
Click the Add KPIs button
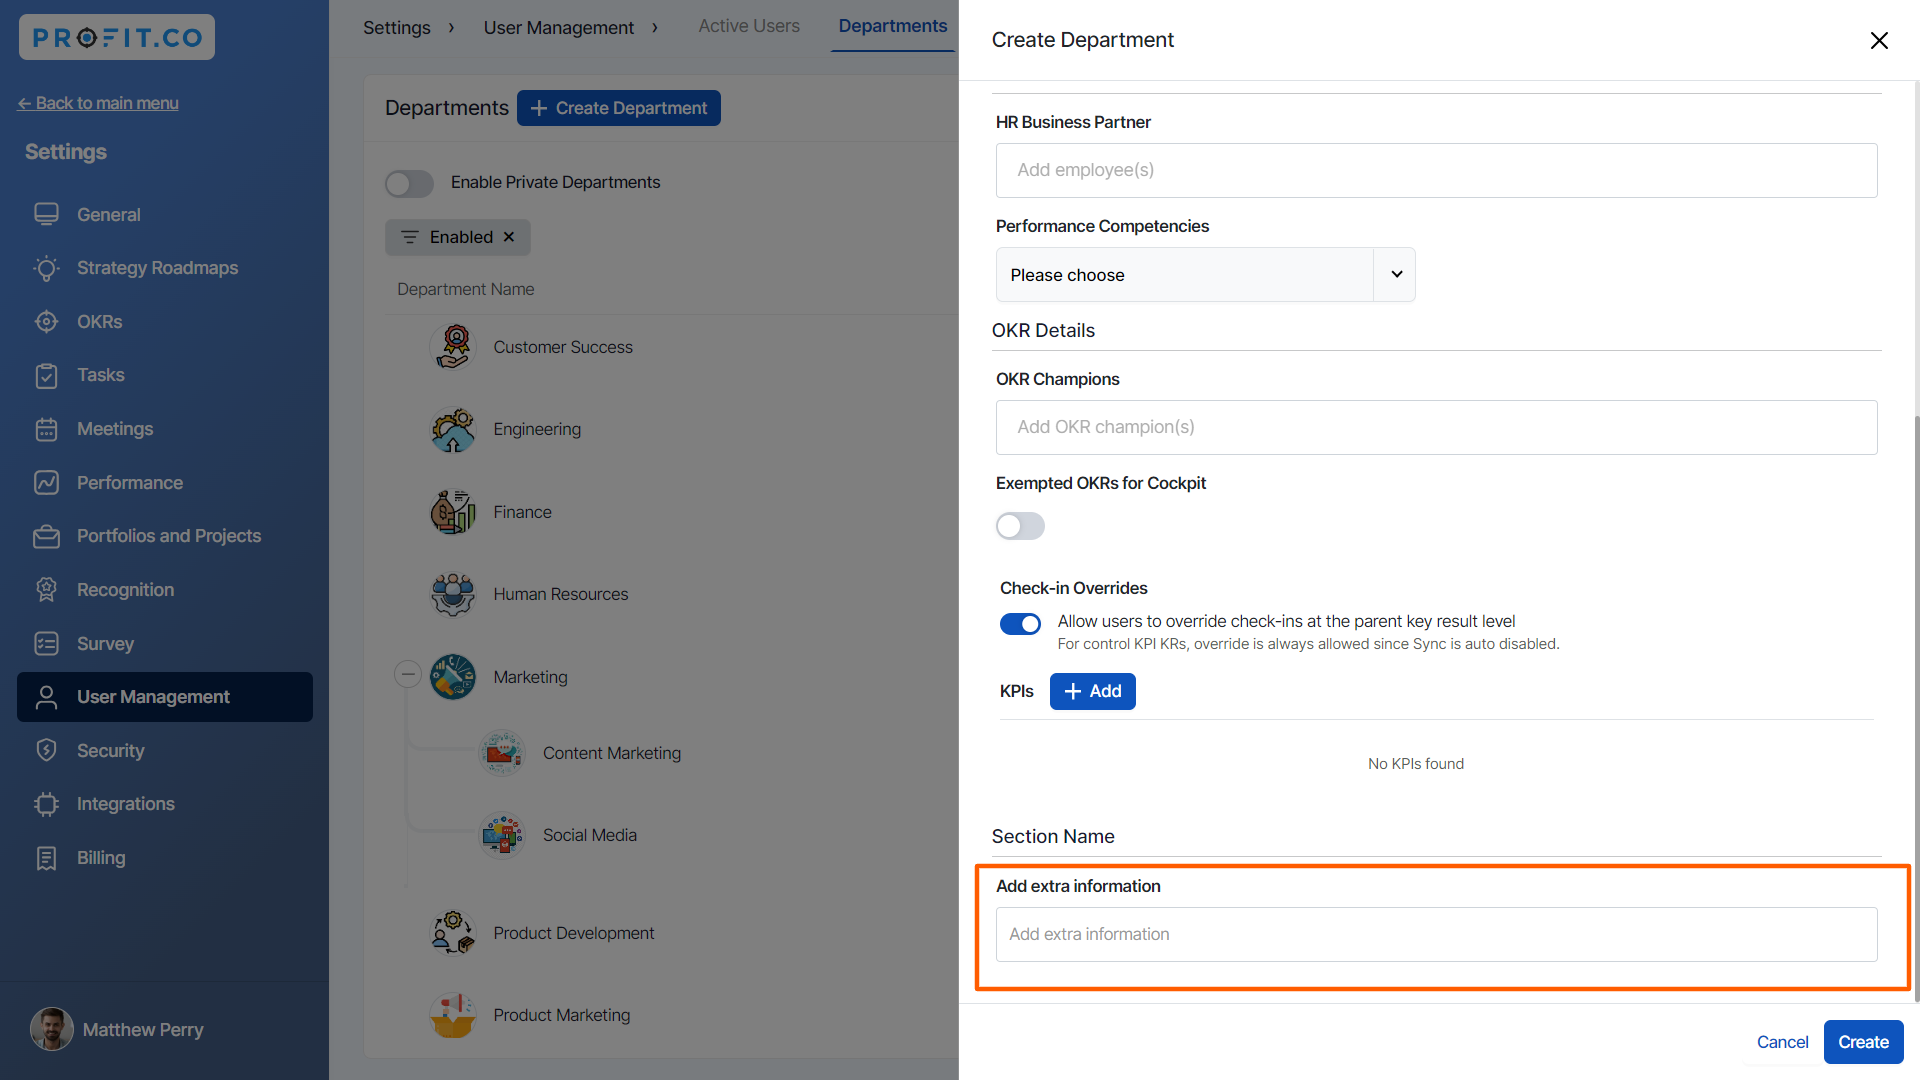(x=1092, y=691)
